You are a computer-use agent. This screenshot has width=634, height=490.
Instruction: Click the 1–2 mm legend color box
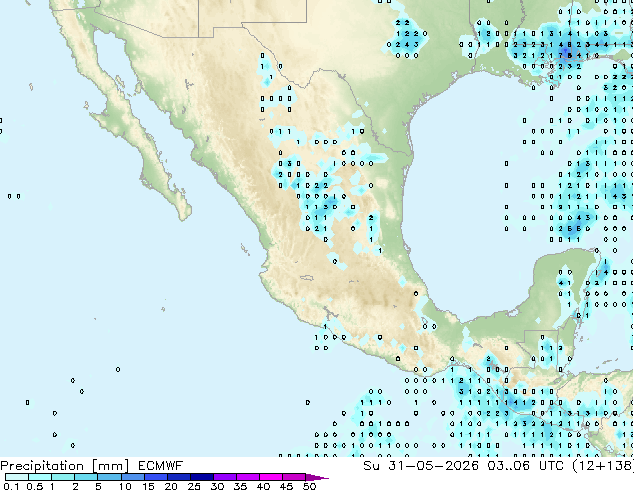63,477
